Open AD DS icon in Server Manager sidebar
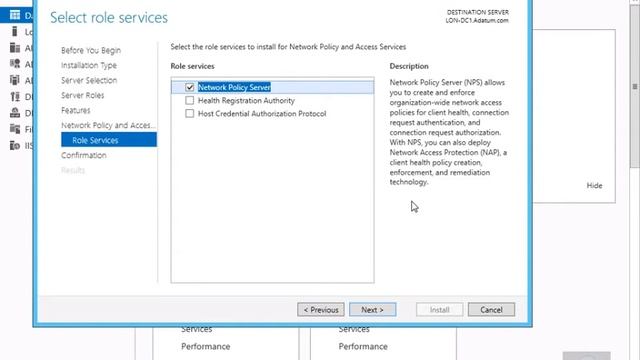Image resolution: width=640 pixels, height=360 pixels. point(15,80)
